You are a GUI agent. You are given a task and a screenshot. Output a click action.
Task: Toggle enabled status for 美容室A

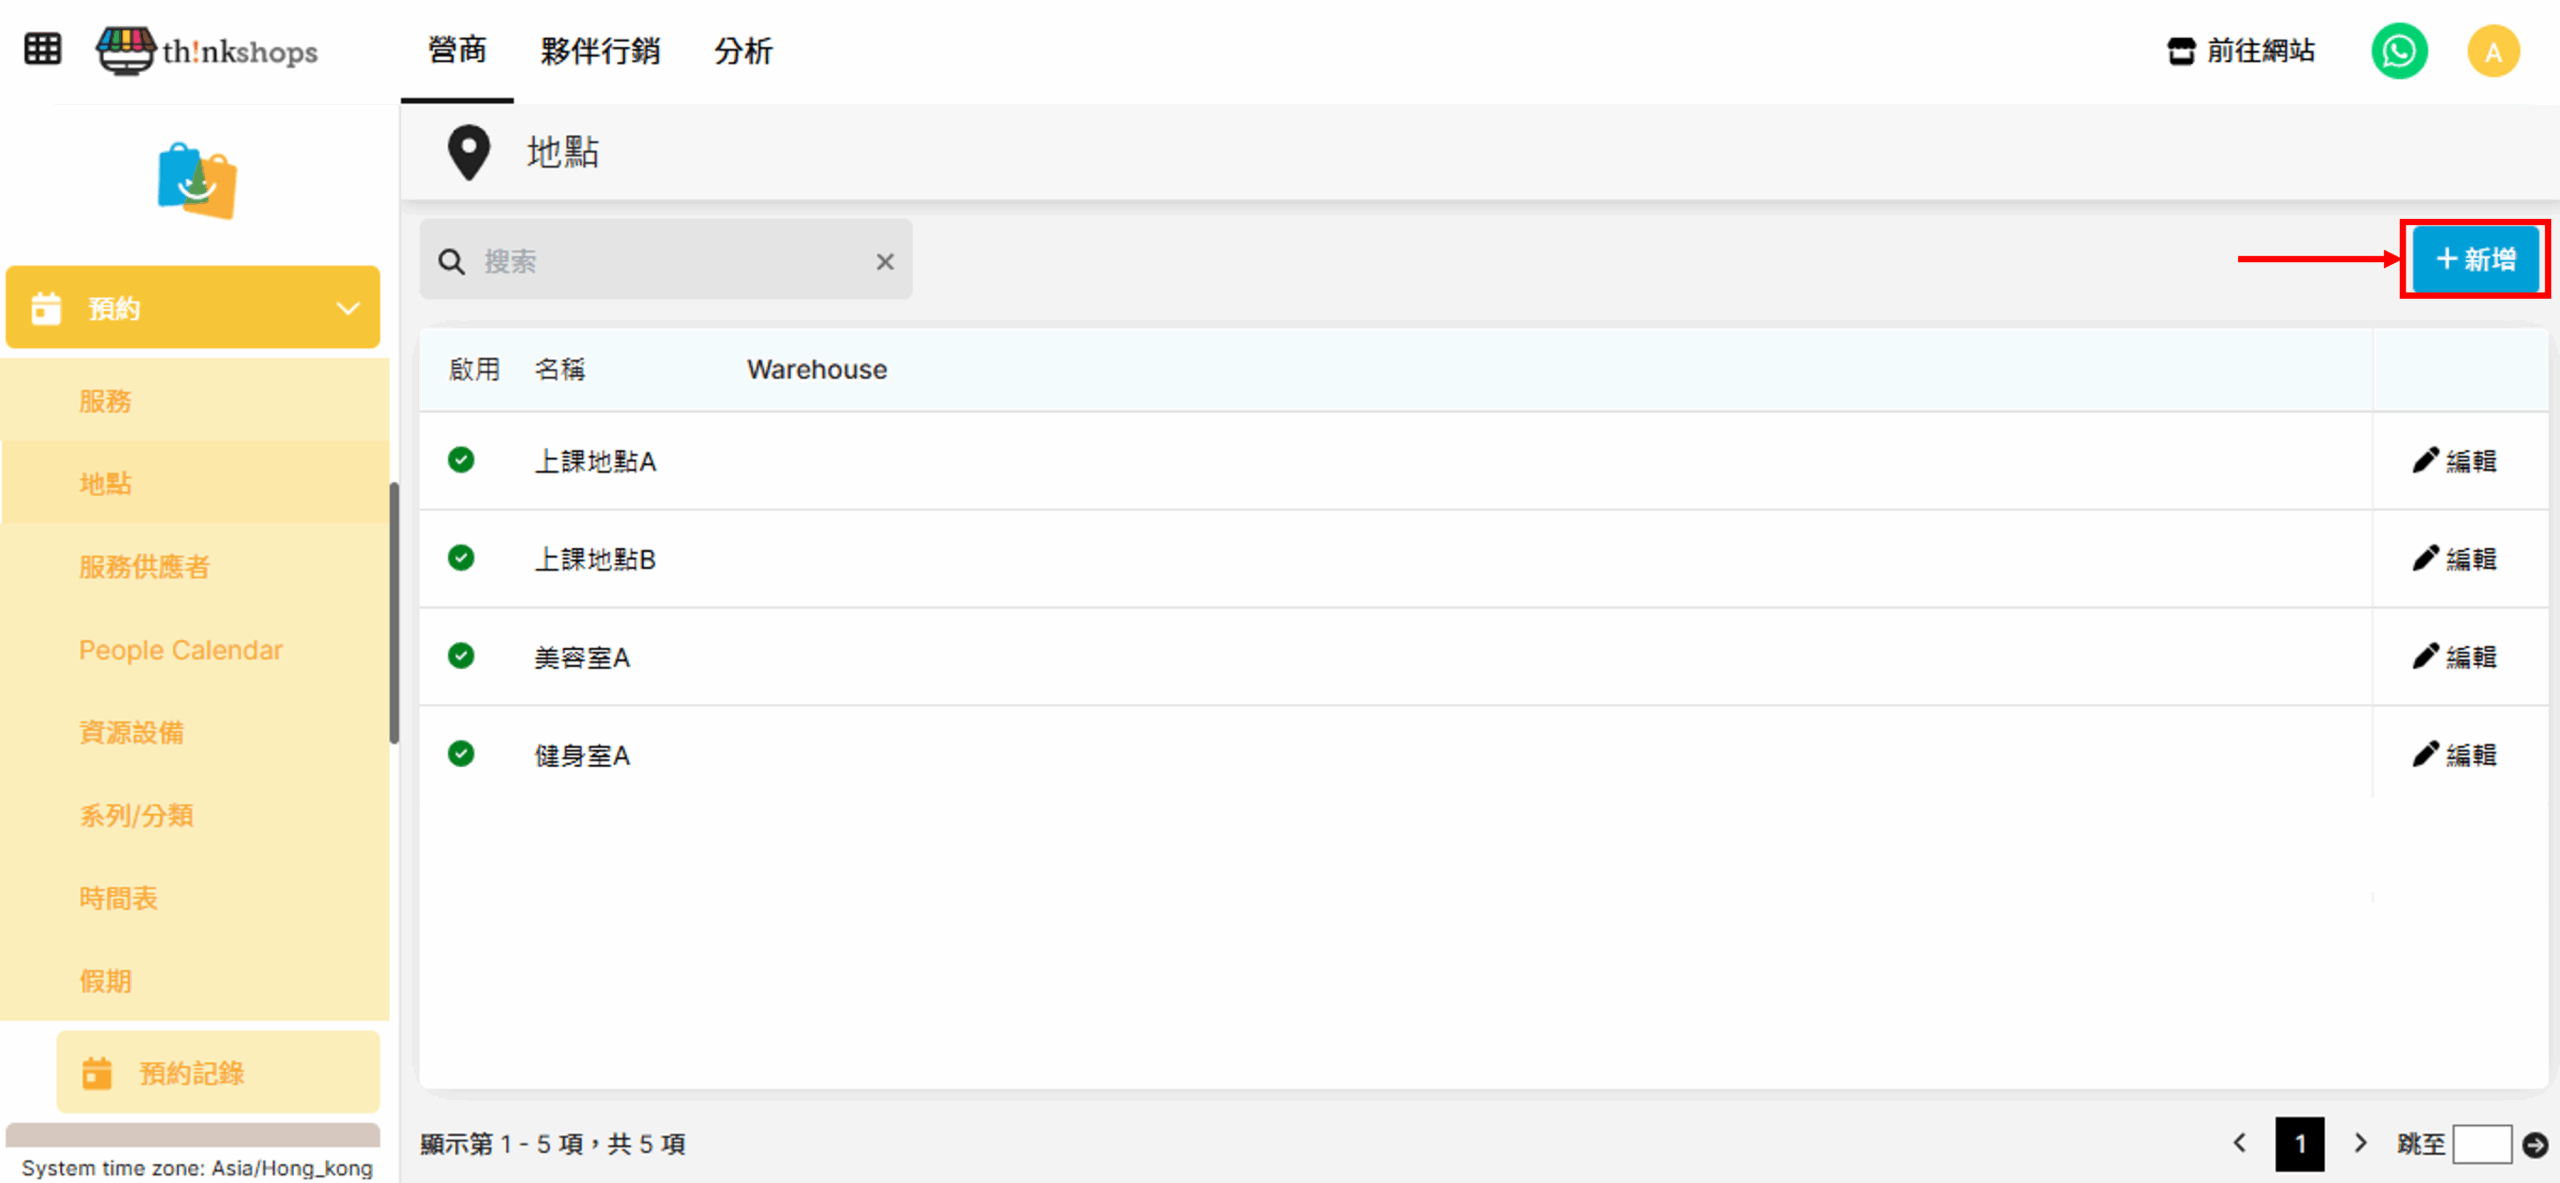click(461, 656)
